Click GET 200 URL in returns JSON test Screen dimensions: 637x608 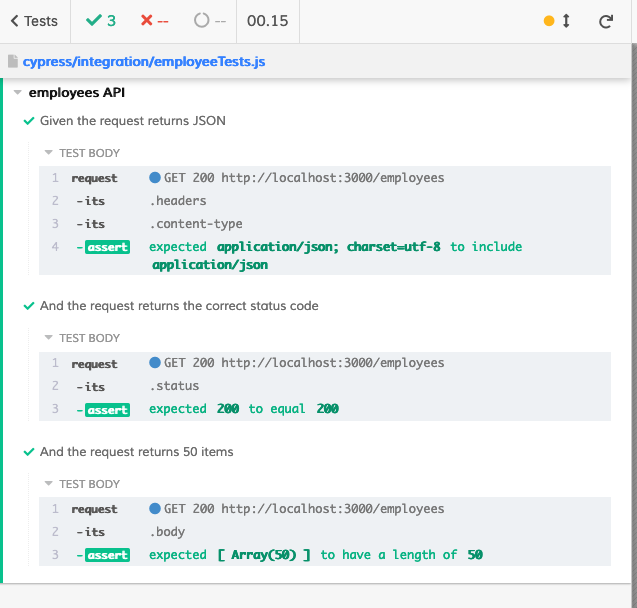304,177
